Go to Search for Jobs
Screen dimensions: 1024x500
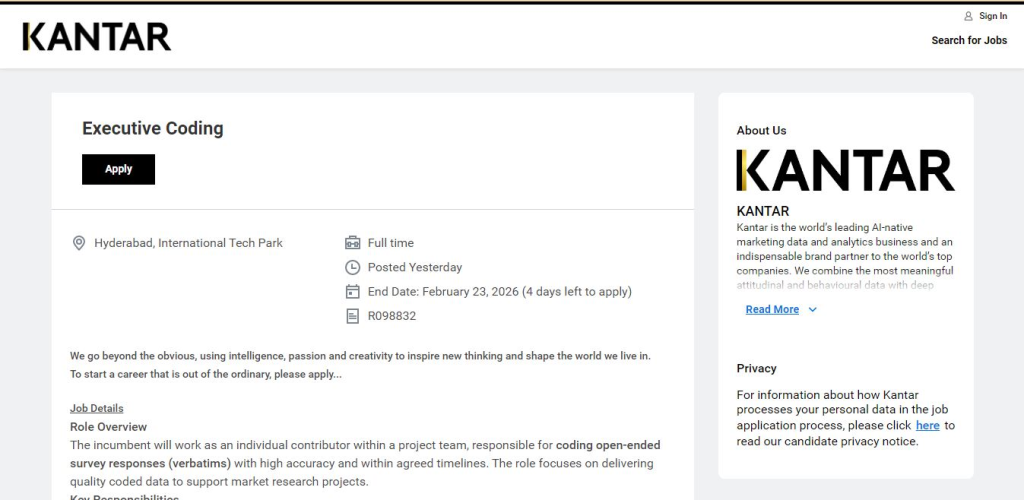(x=969, y=40)
